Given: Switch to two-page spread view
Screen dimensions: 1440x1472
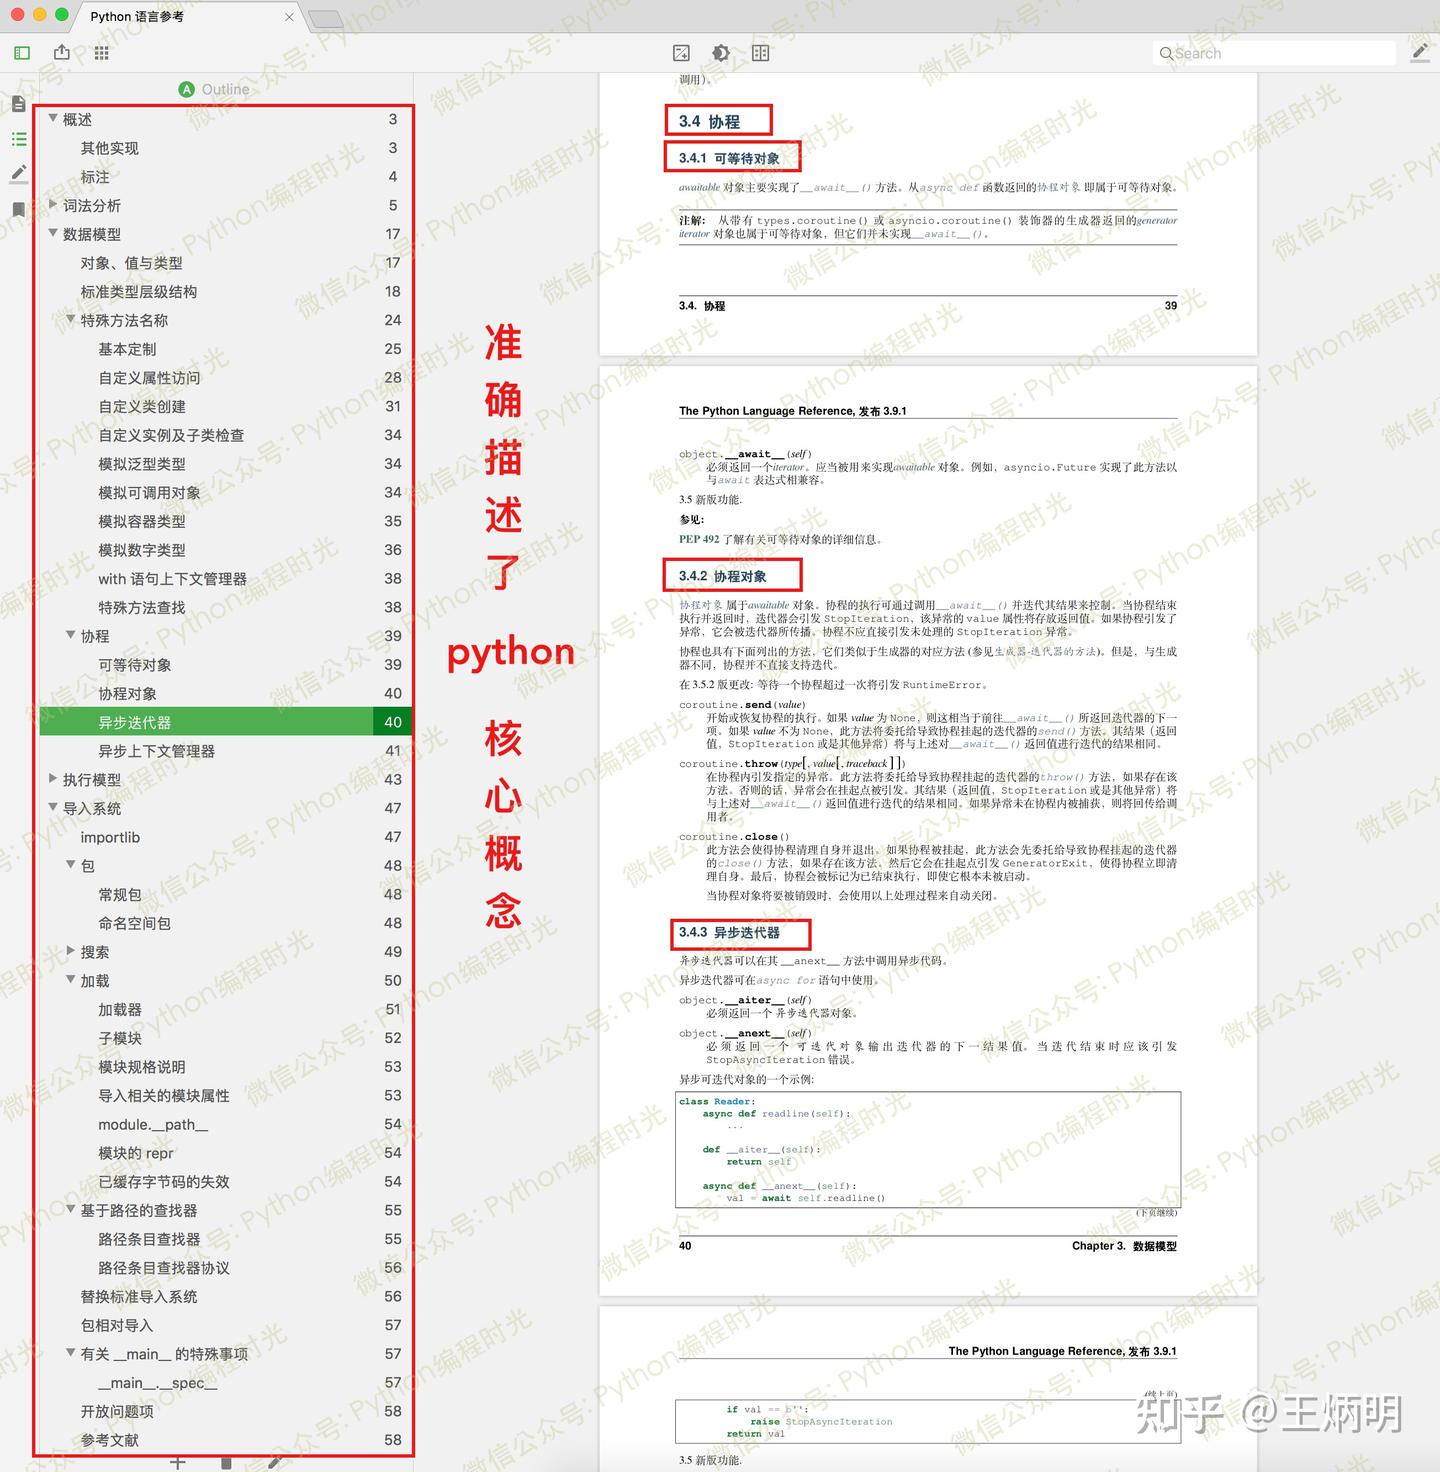Looking at the screenshot, I should pyautogui.click(x=759, y=52).
